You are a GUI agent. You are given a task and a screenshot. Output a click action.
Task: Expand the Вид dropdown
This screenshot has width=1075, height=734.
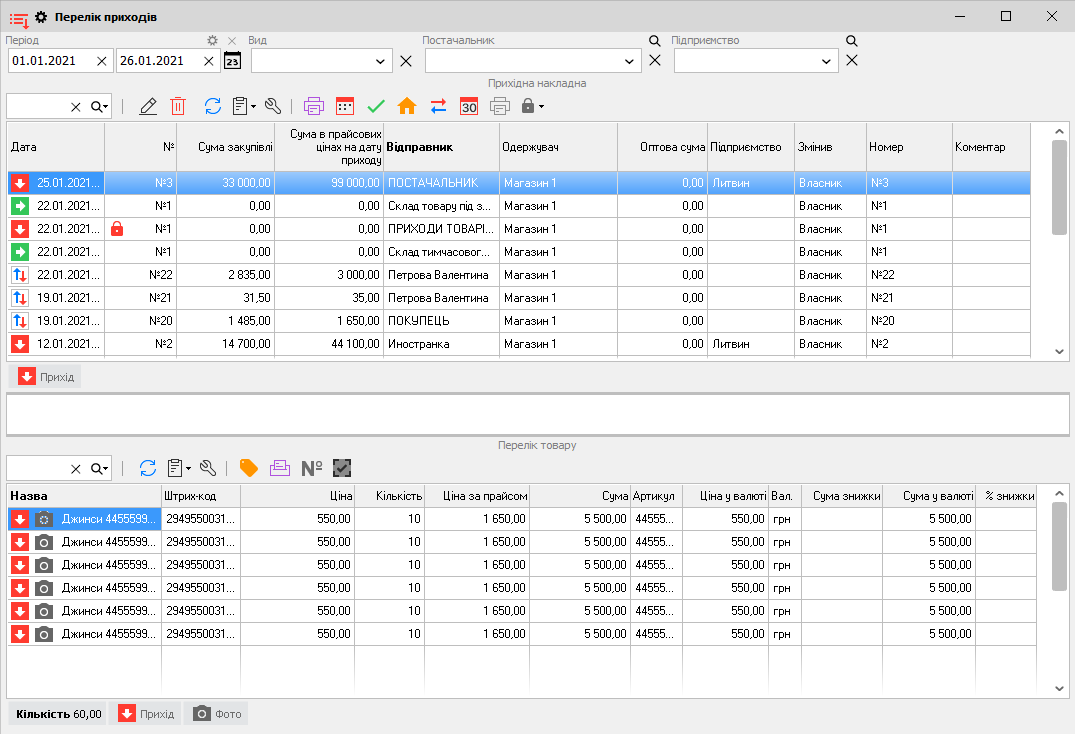[x=380, y=61]
